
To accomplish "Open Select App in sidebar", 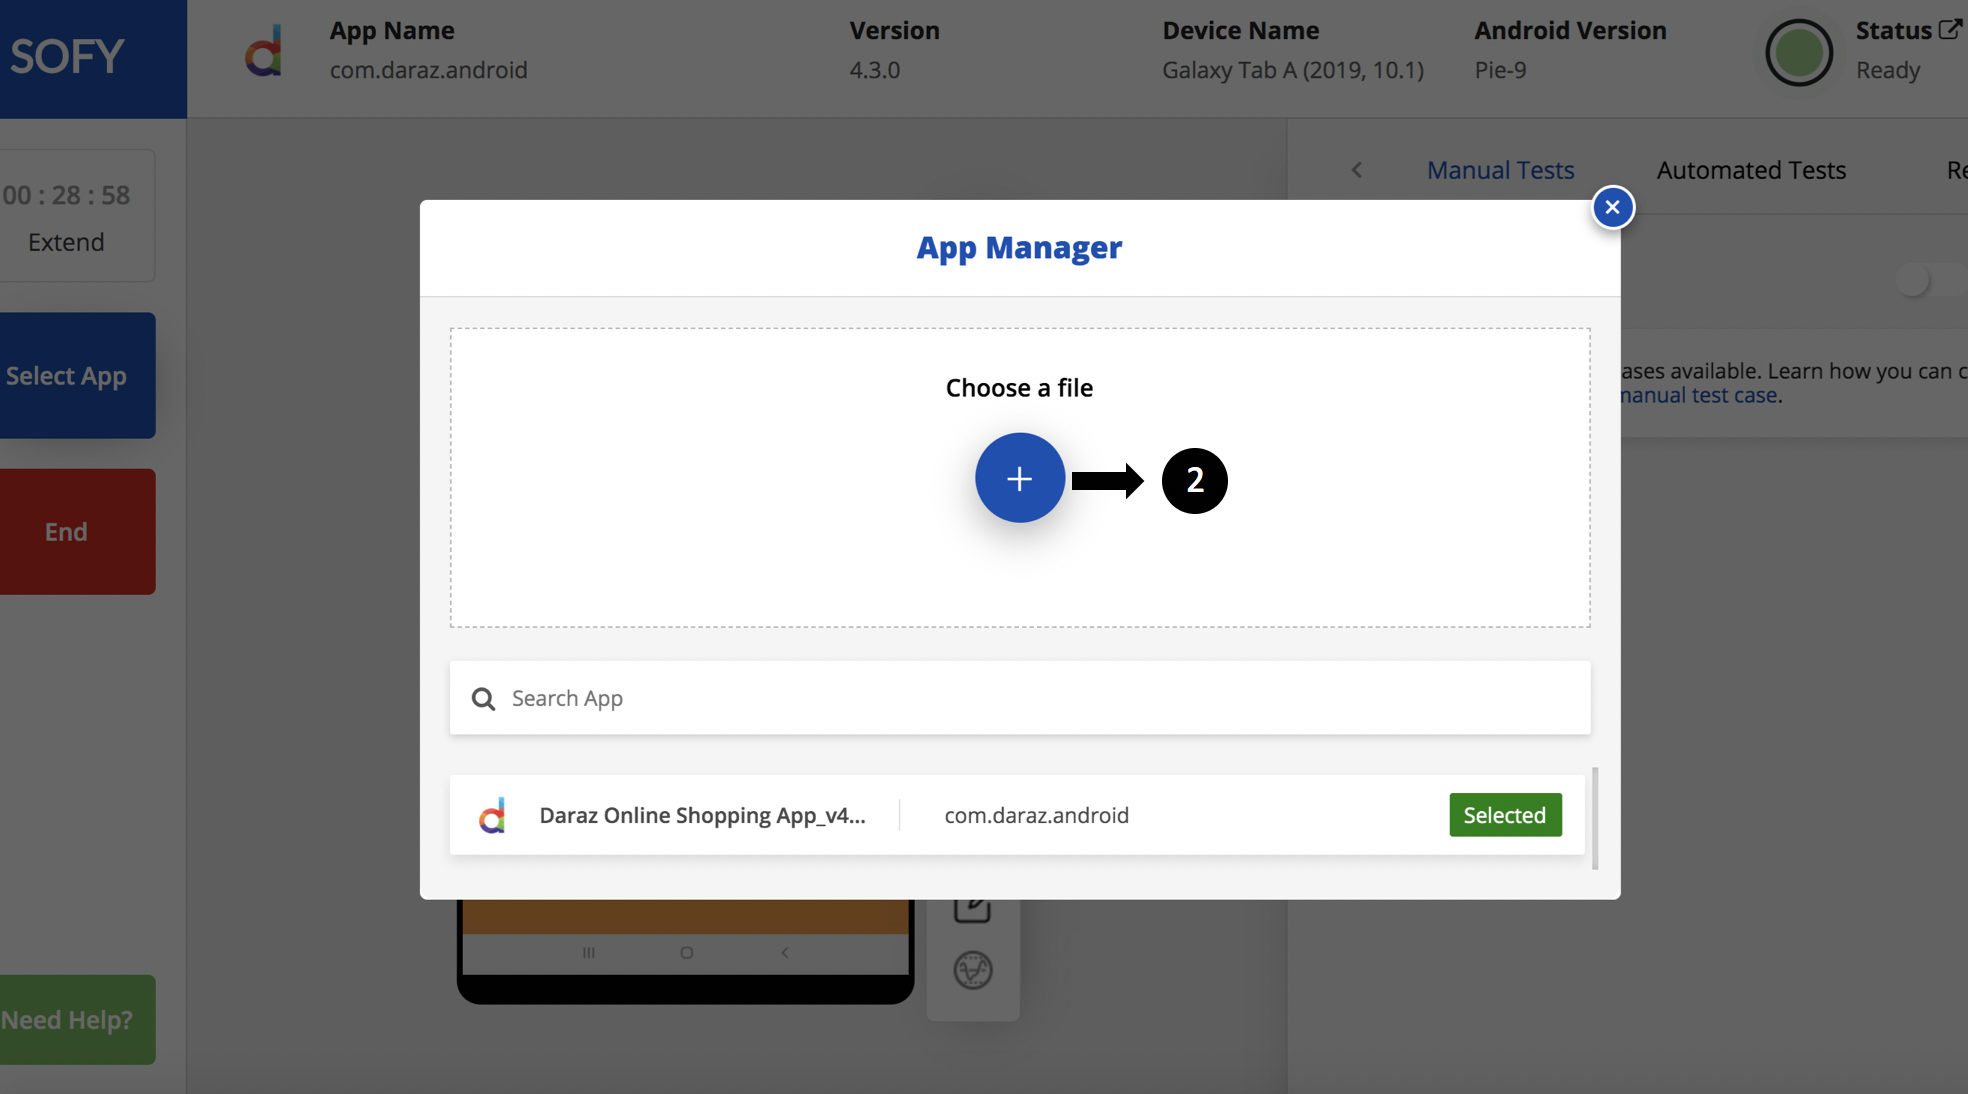I will pos(76,375).
